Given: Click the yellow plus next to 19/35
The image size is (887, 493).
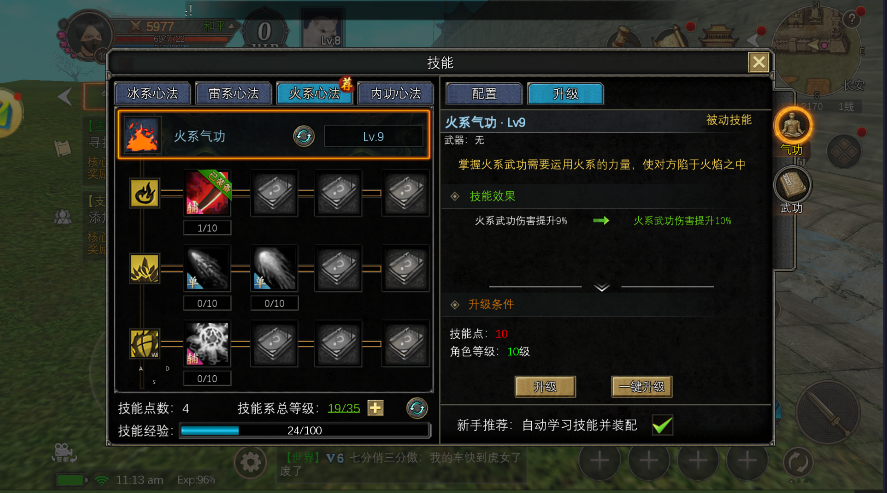Looking at the screenshot, I should 376,408.
